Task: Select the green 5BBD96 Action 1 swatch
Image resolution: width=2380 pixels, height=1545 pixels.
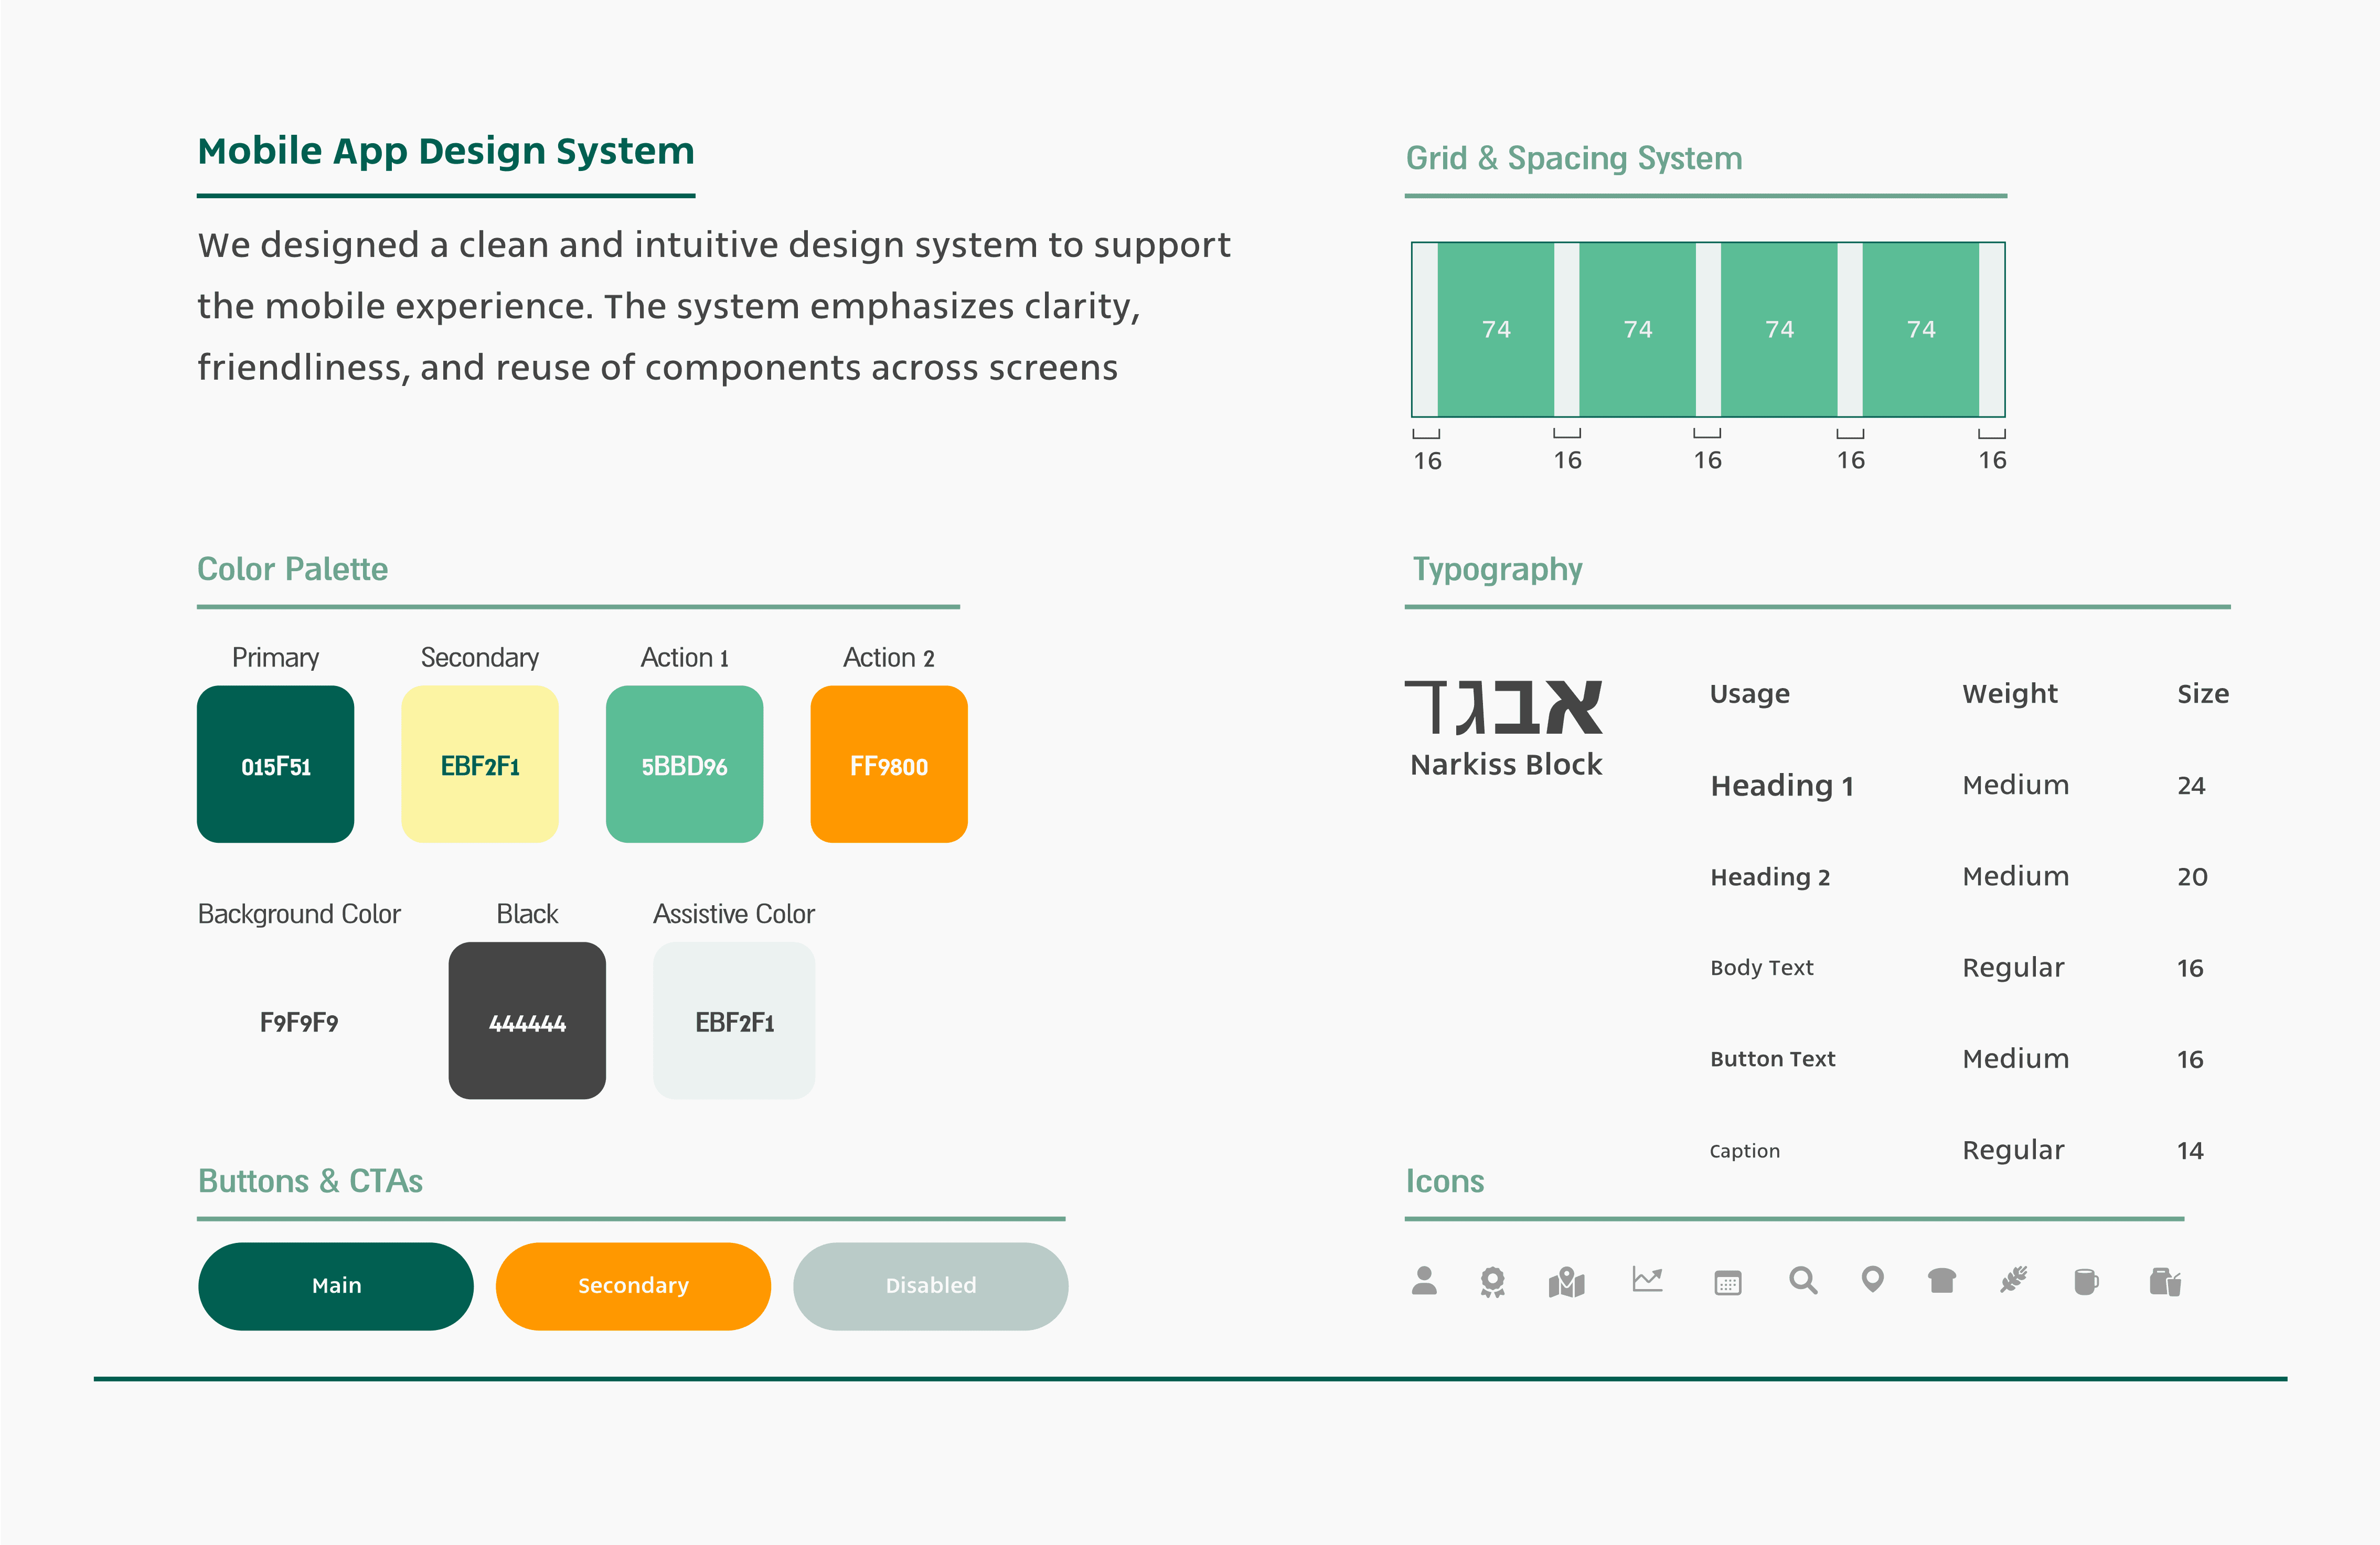Action: [x=684, y=765]
